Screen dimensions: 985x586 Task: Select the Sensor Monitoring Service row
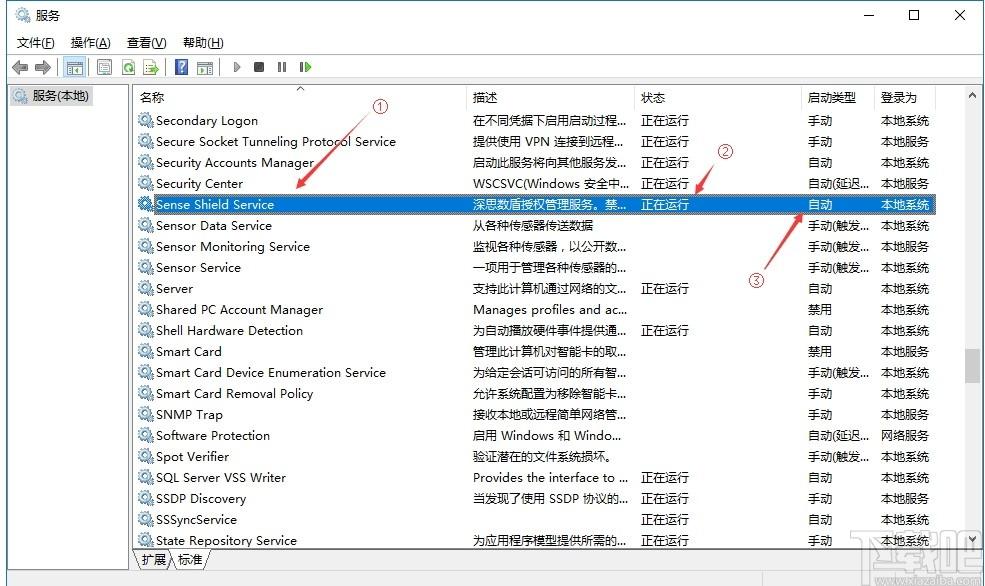pos(535,246)
